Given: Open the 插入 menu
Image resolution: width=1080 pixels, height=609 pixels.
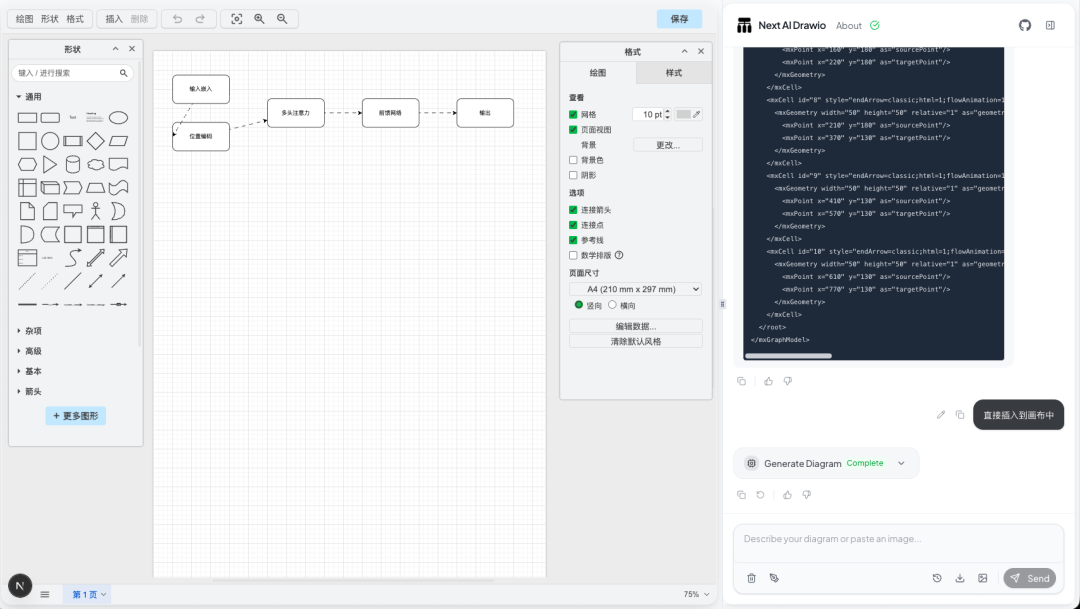Looking at the screenshot, I should pyautogui.click(x=114, y=19).
